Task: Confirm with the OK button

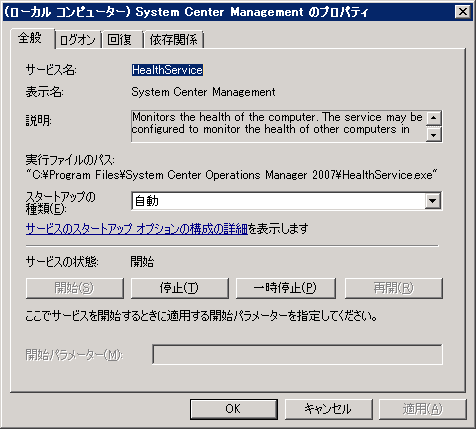Action: (233, 409)
